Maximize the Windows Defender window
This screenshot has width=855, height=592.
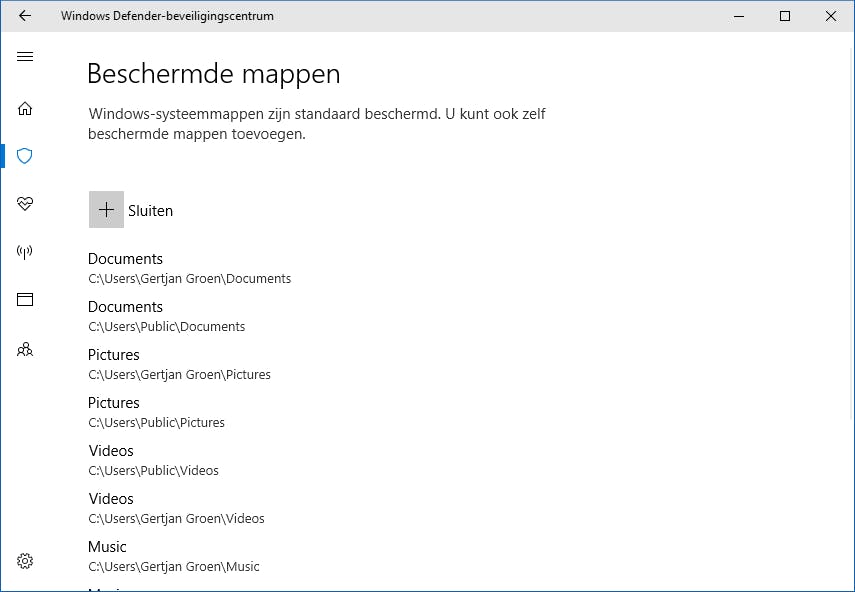(x=784, y=16)
